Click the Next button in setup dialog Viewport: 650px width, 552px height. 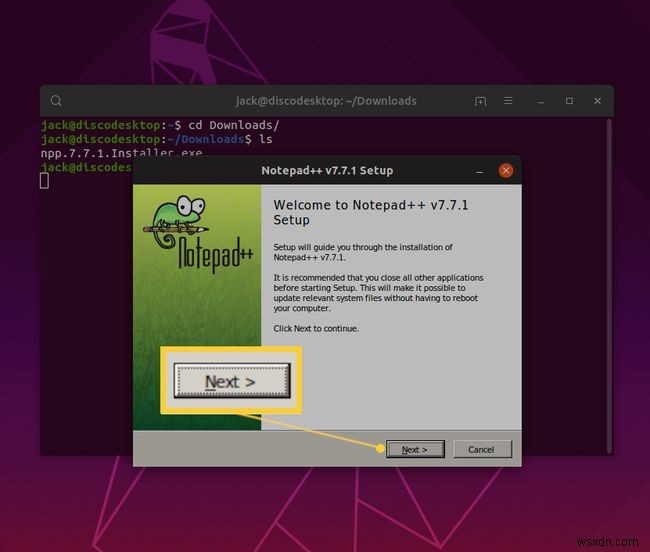[x=415, y=449]
